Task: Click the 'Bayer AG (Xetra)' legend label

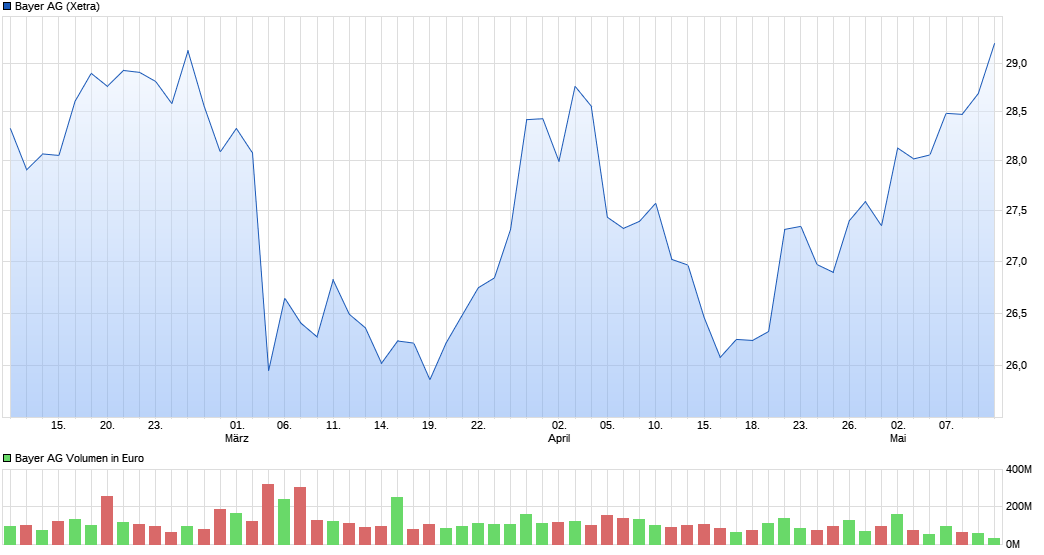Action: pos(57,7)
